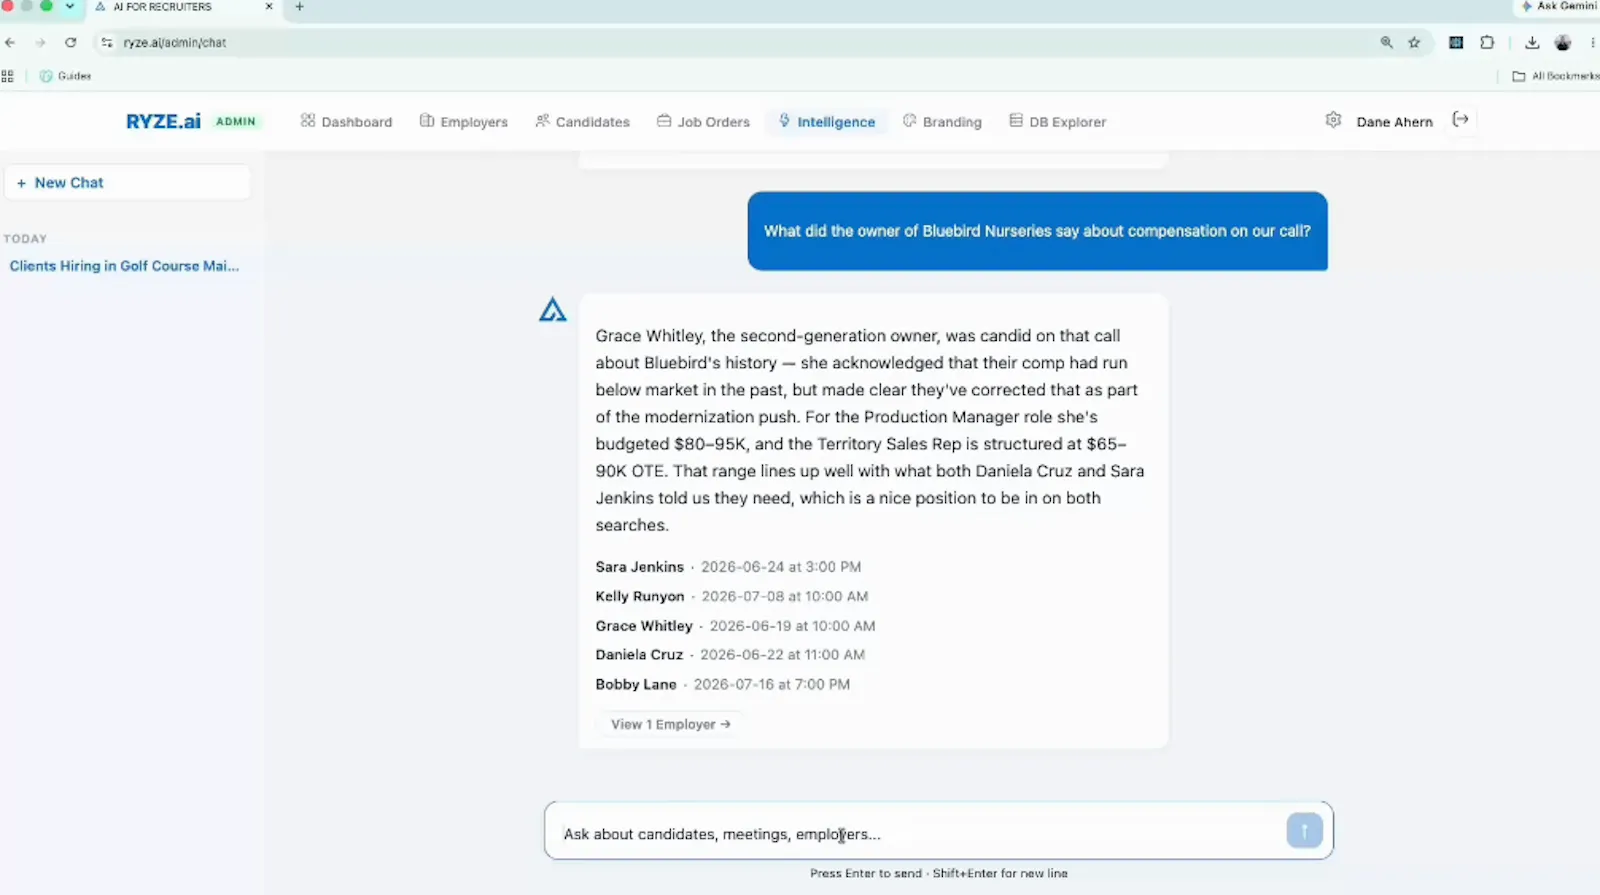Viewport: 1600px width, 895px height.
Task: Open a new browser tab
Action: click(299, 7)
